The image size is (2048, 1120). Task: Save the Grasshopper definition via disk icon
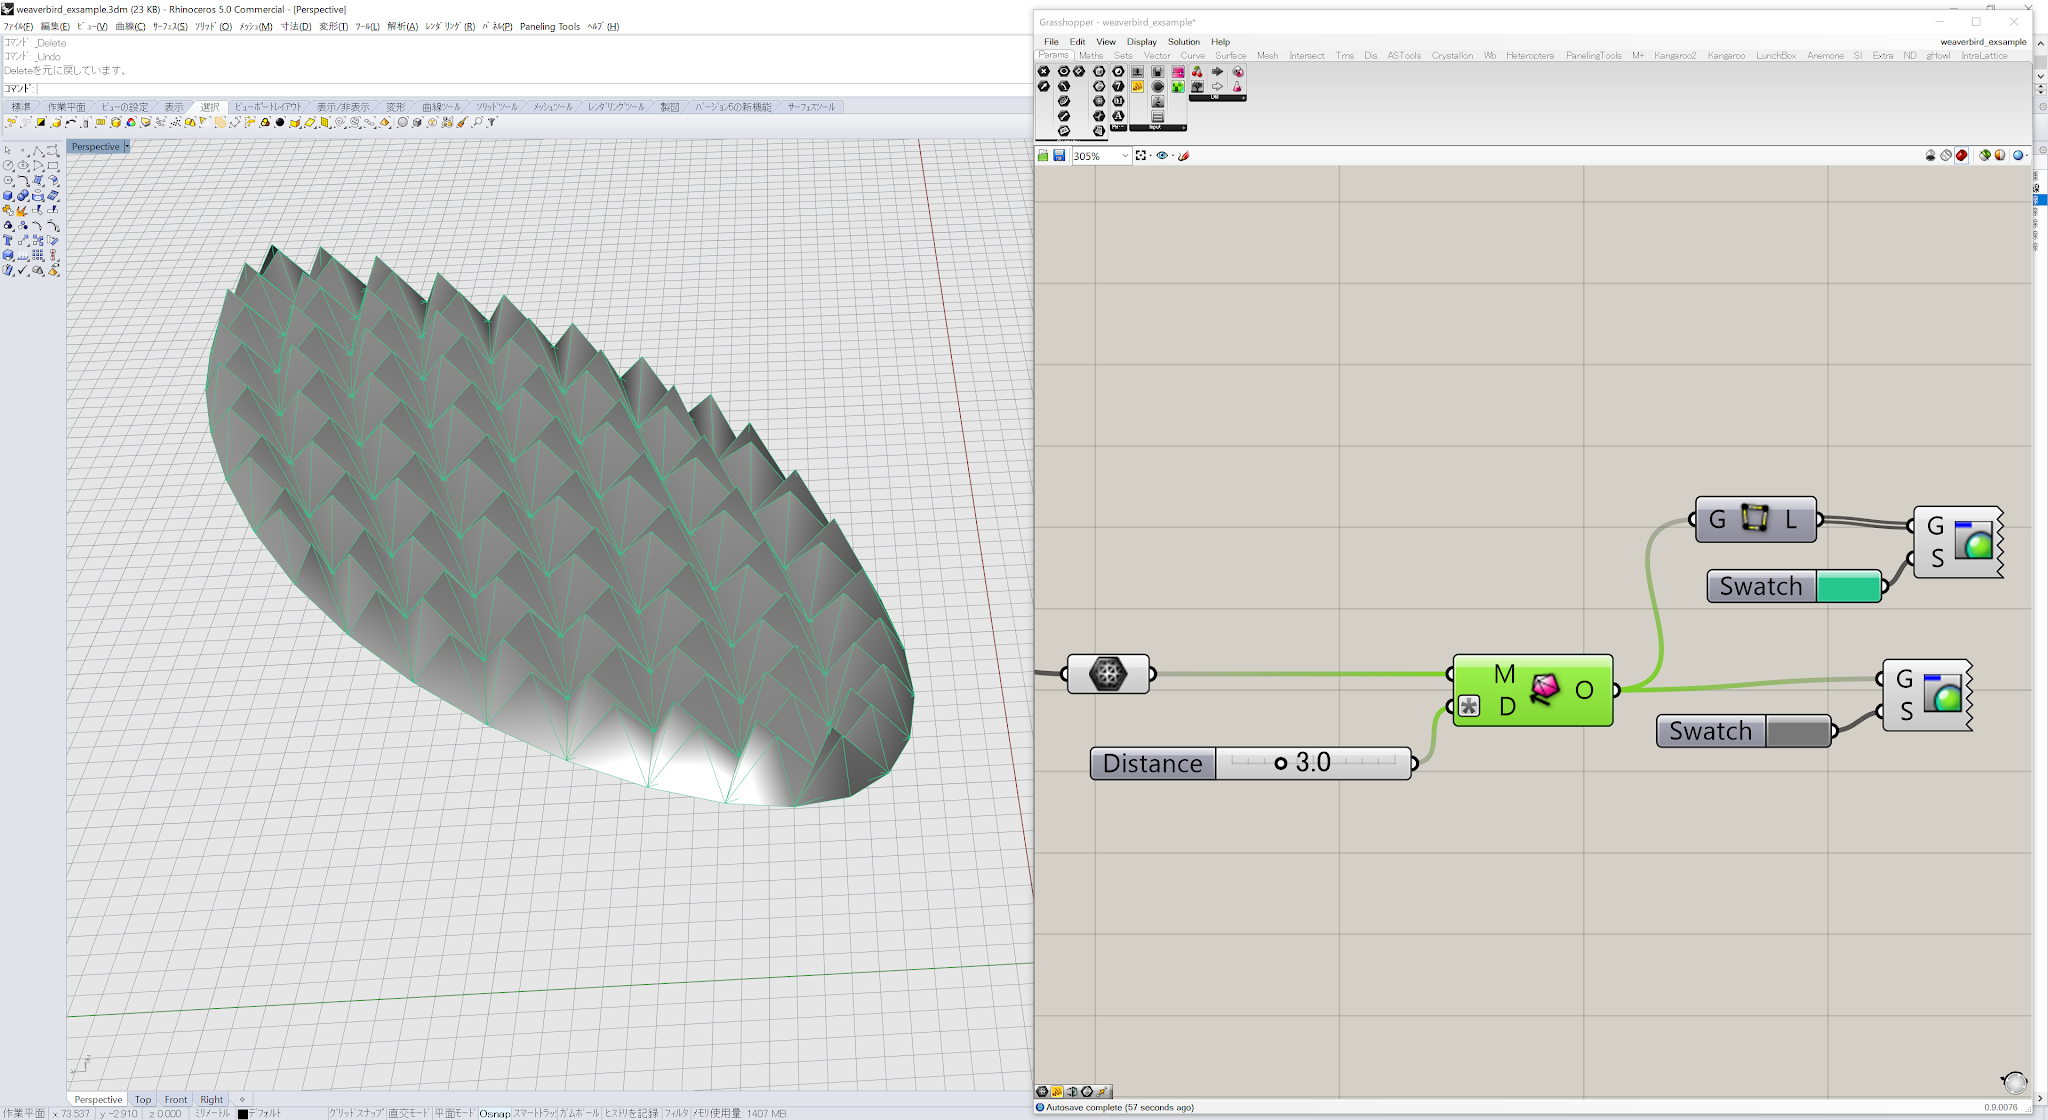point(1059,156)
